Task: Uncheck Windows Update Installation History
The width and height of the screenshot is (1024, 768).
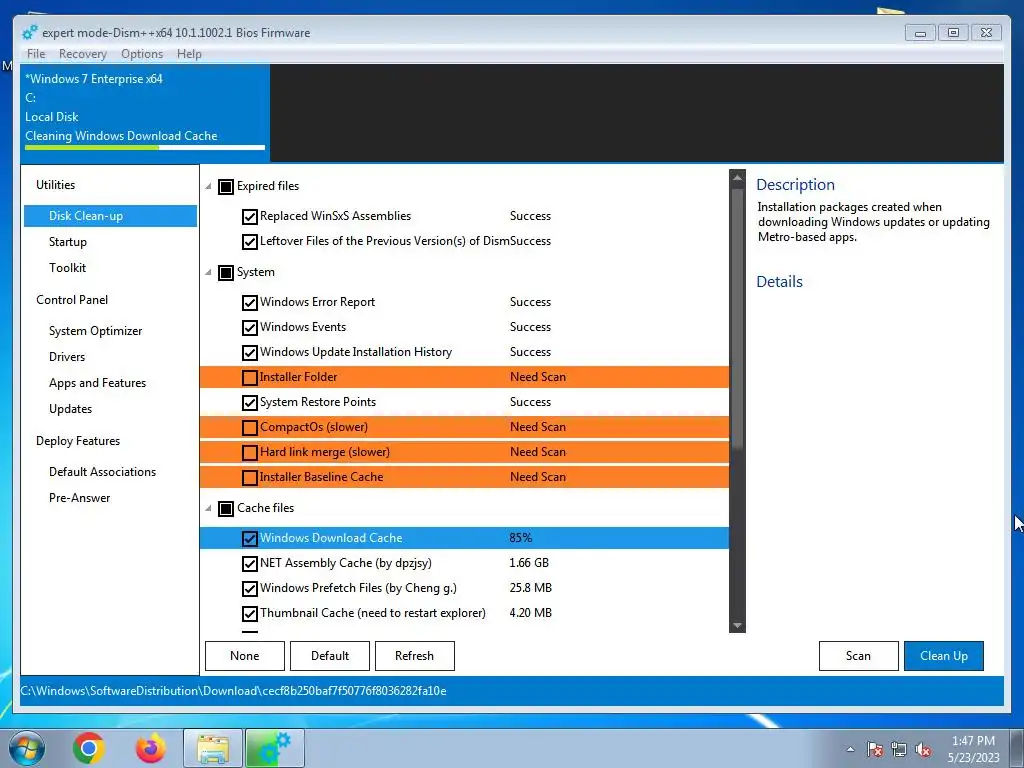Action: click(249, 353)
